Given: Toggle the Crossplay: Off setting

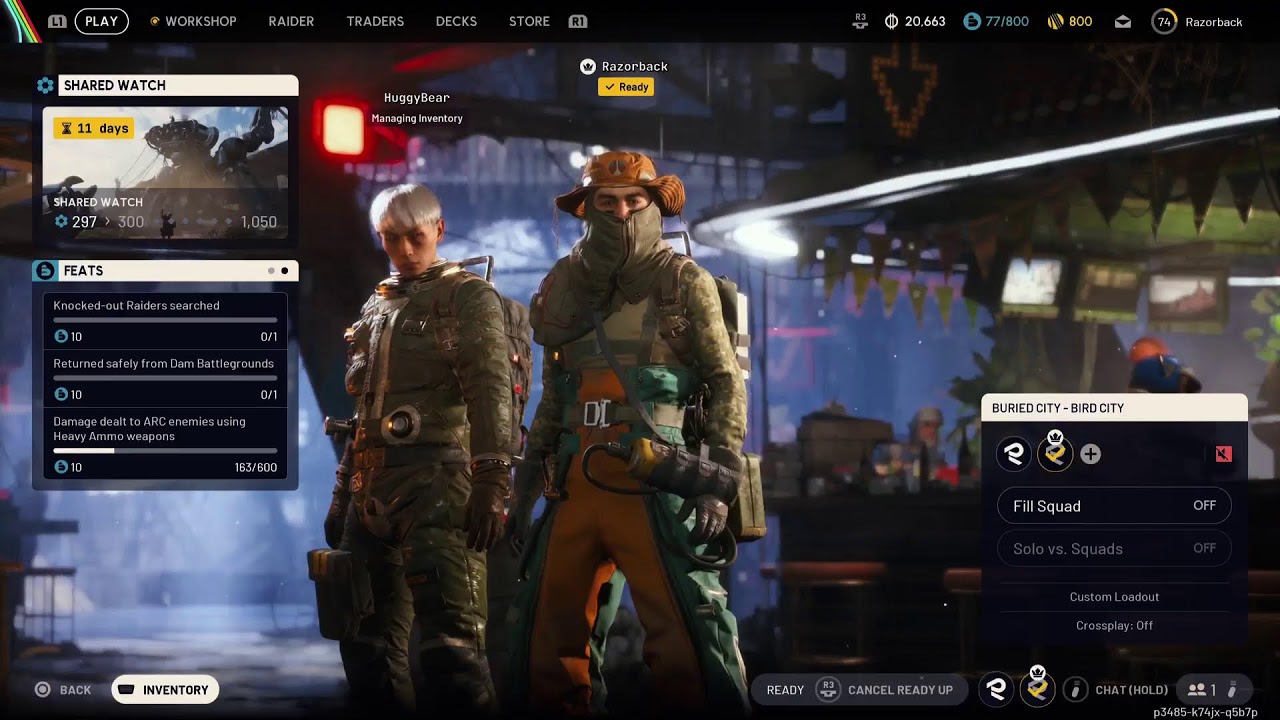Looking at the screenshot, I should pyautogui.click(x=1114, y=625).
